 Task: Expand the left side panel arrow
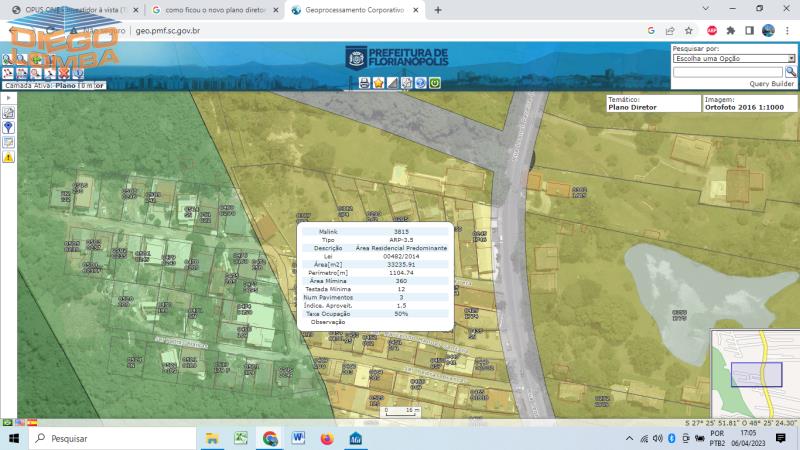click(x=8, y=98)
